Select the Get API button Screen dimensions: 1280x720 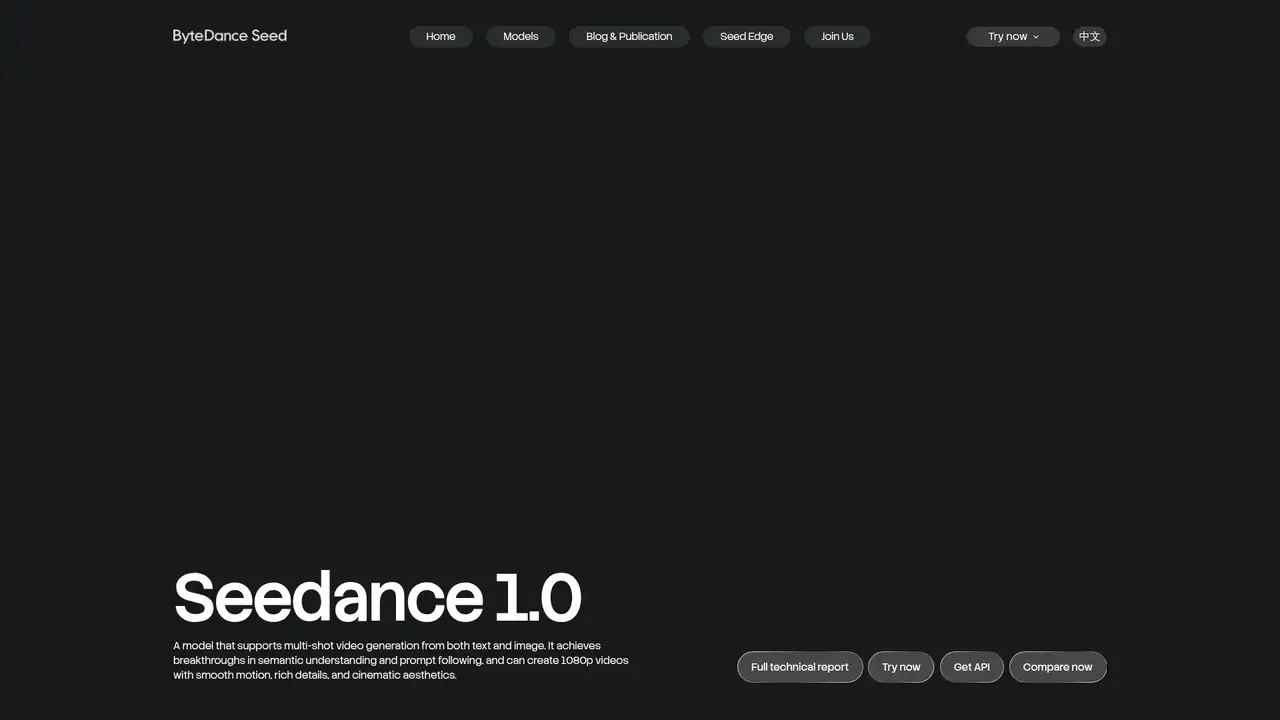972,667
